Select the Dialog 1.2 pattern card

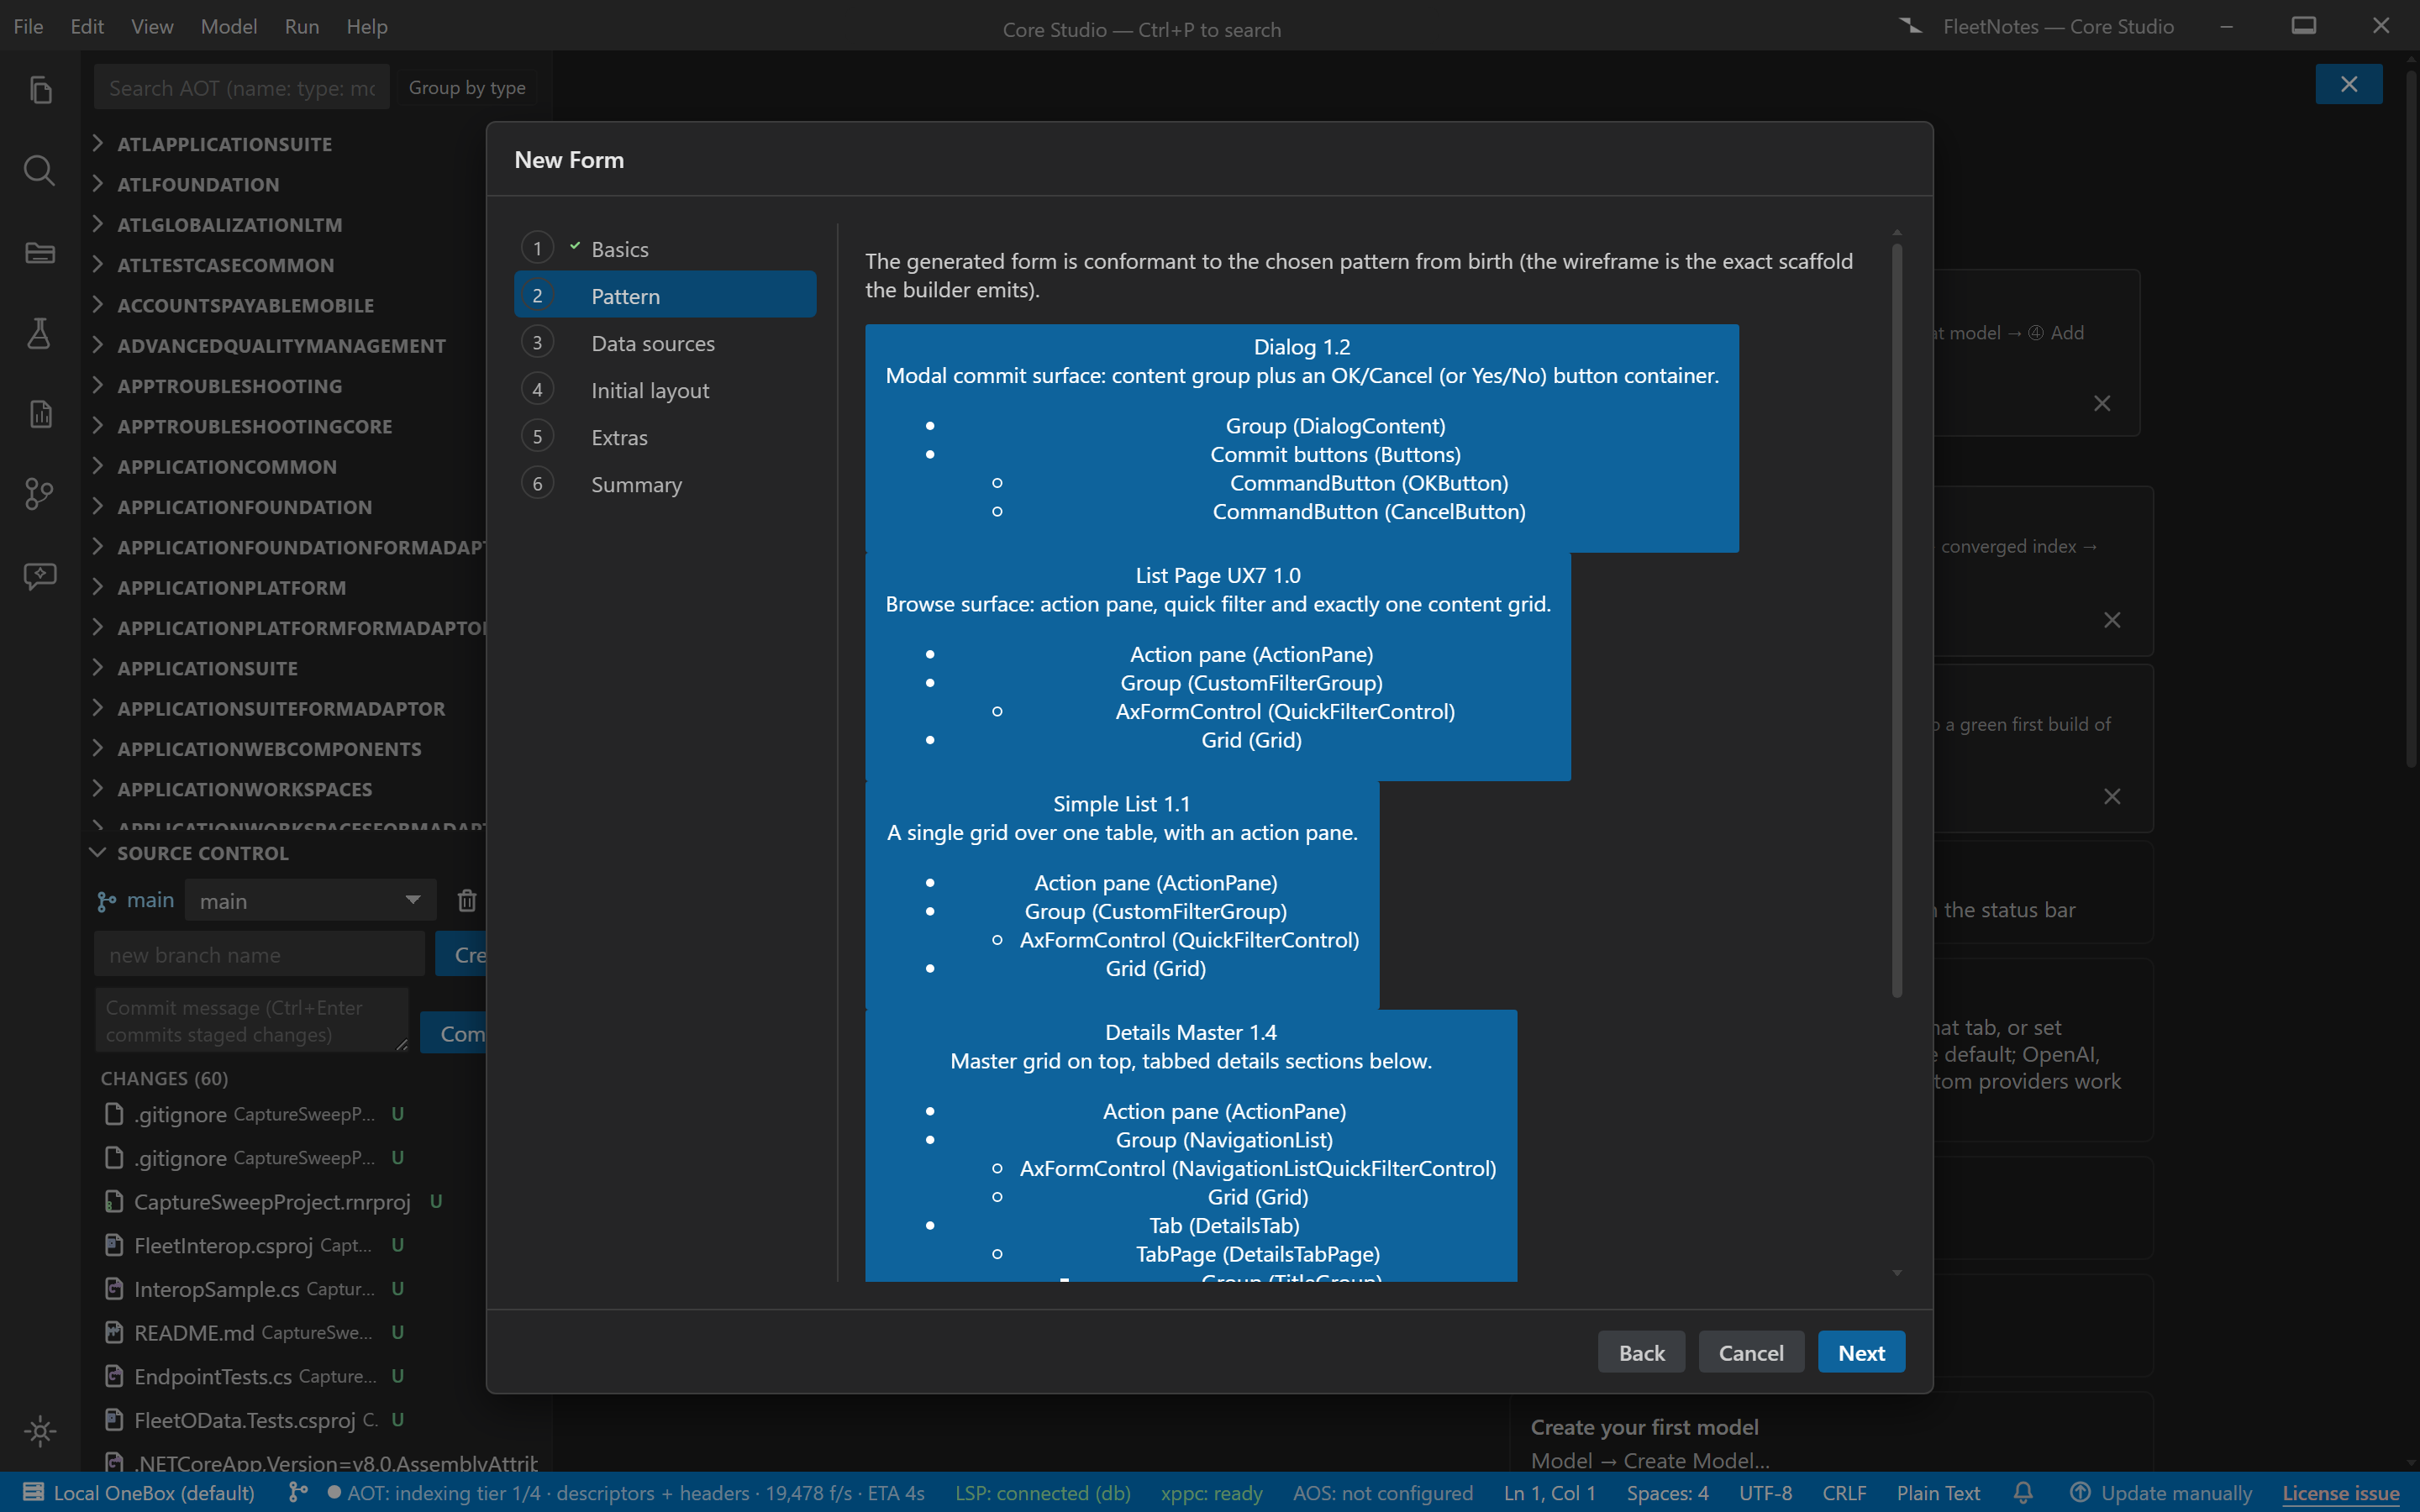pyautogui.click(x=1301, y=438)
